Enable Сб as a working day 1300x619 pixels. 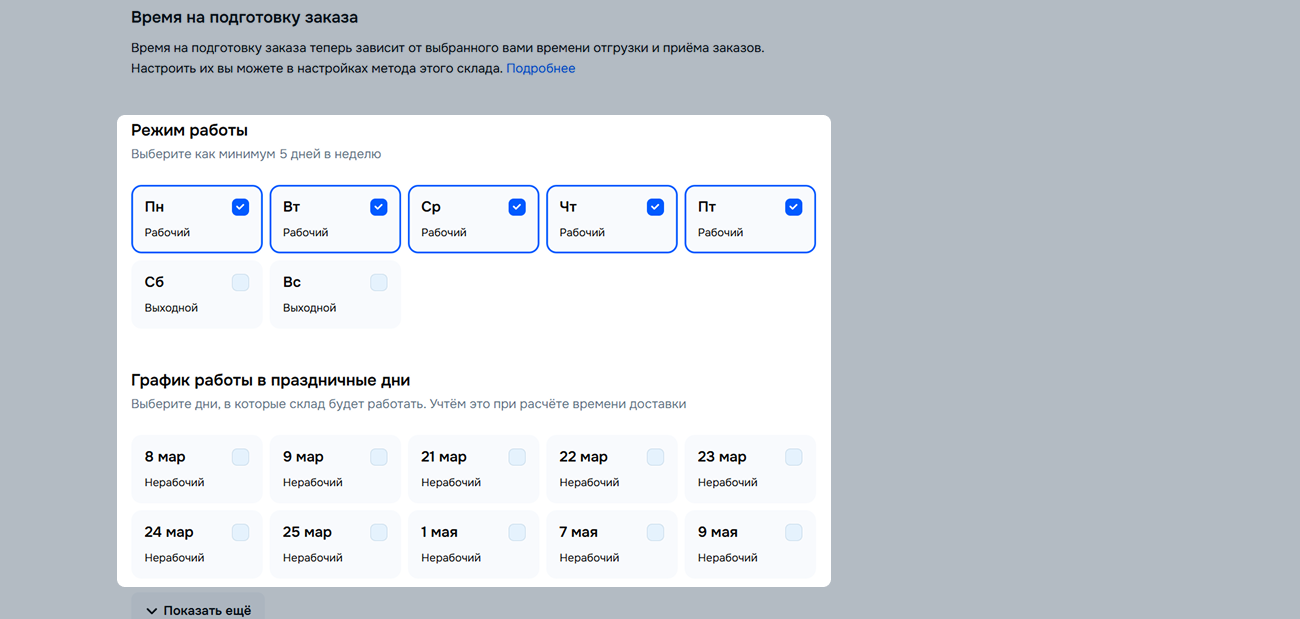click(x=240, y=282)
